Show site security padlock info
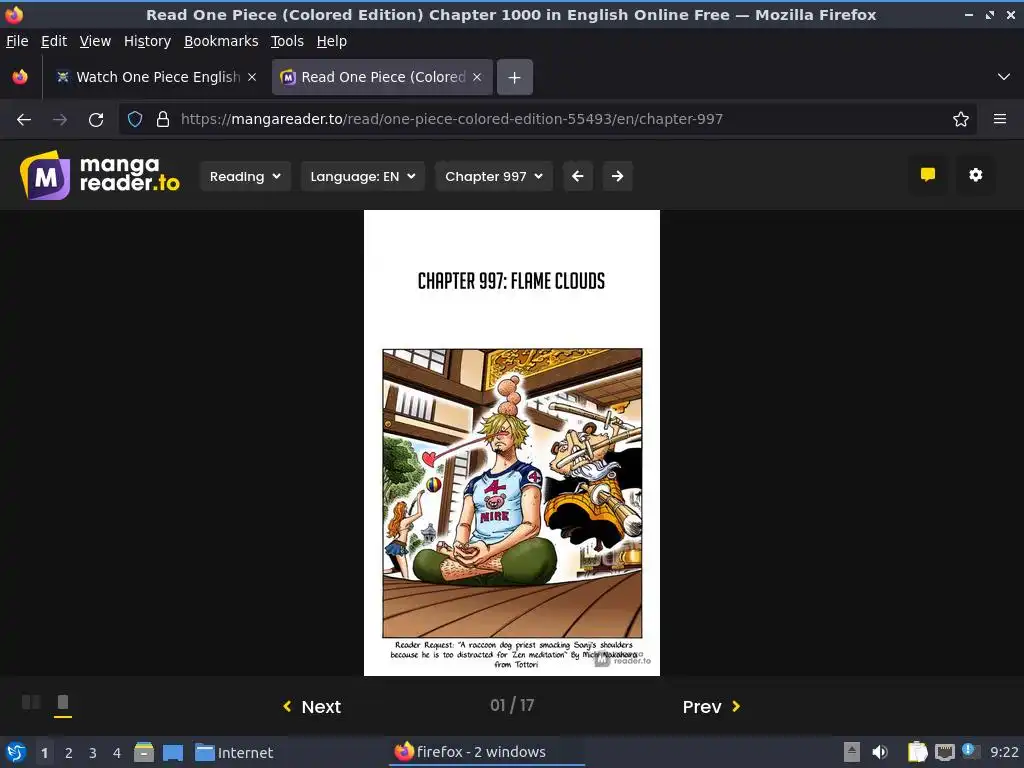Viewport: 1024px width, 768px height. 163,120
